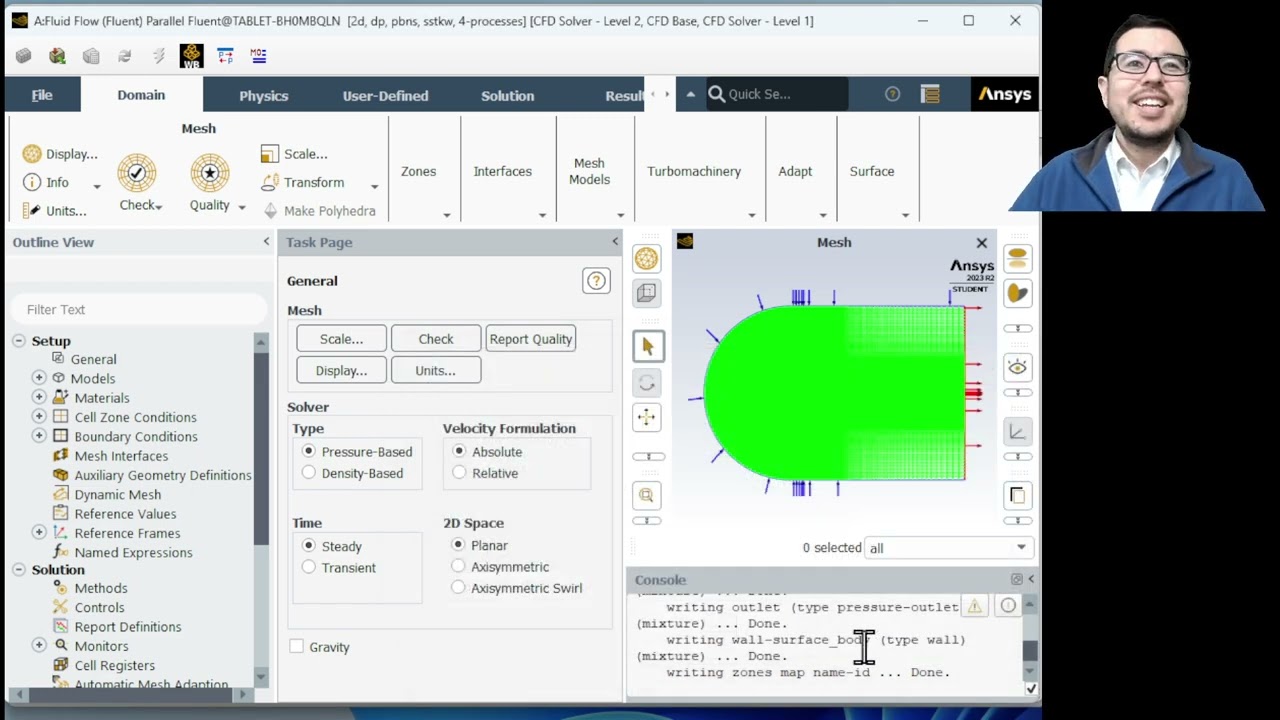Open Task Page help question icon
Image resolution: width=1280 pixels, height=720 pixels.
click(596, 281)
